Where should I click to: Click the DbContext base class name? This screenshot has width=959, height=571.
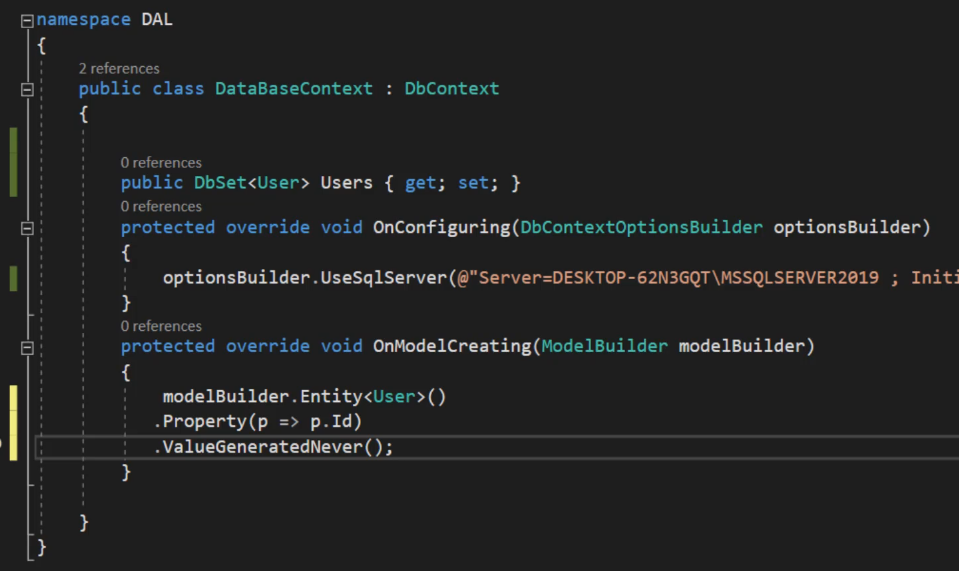pos(451,89)
